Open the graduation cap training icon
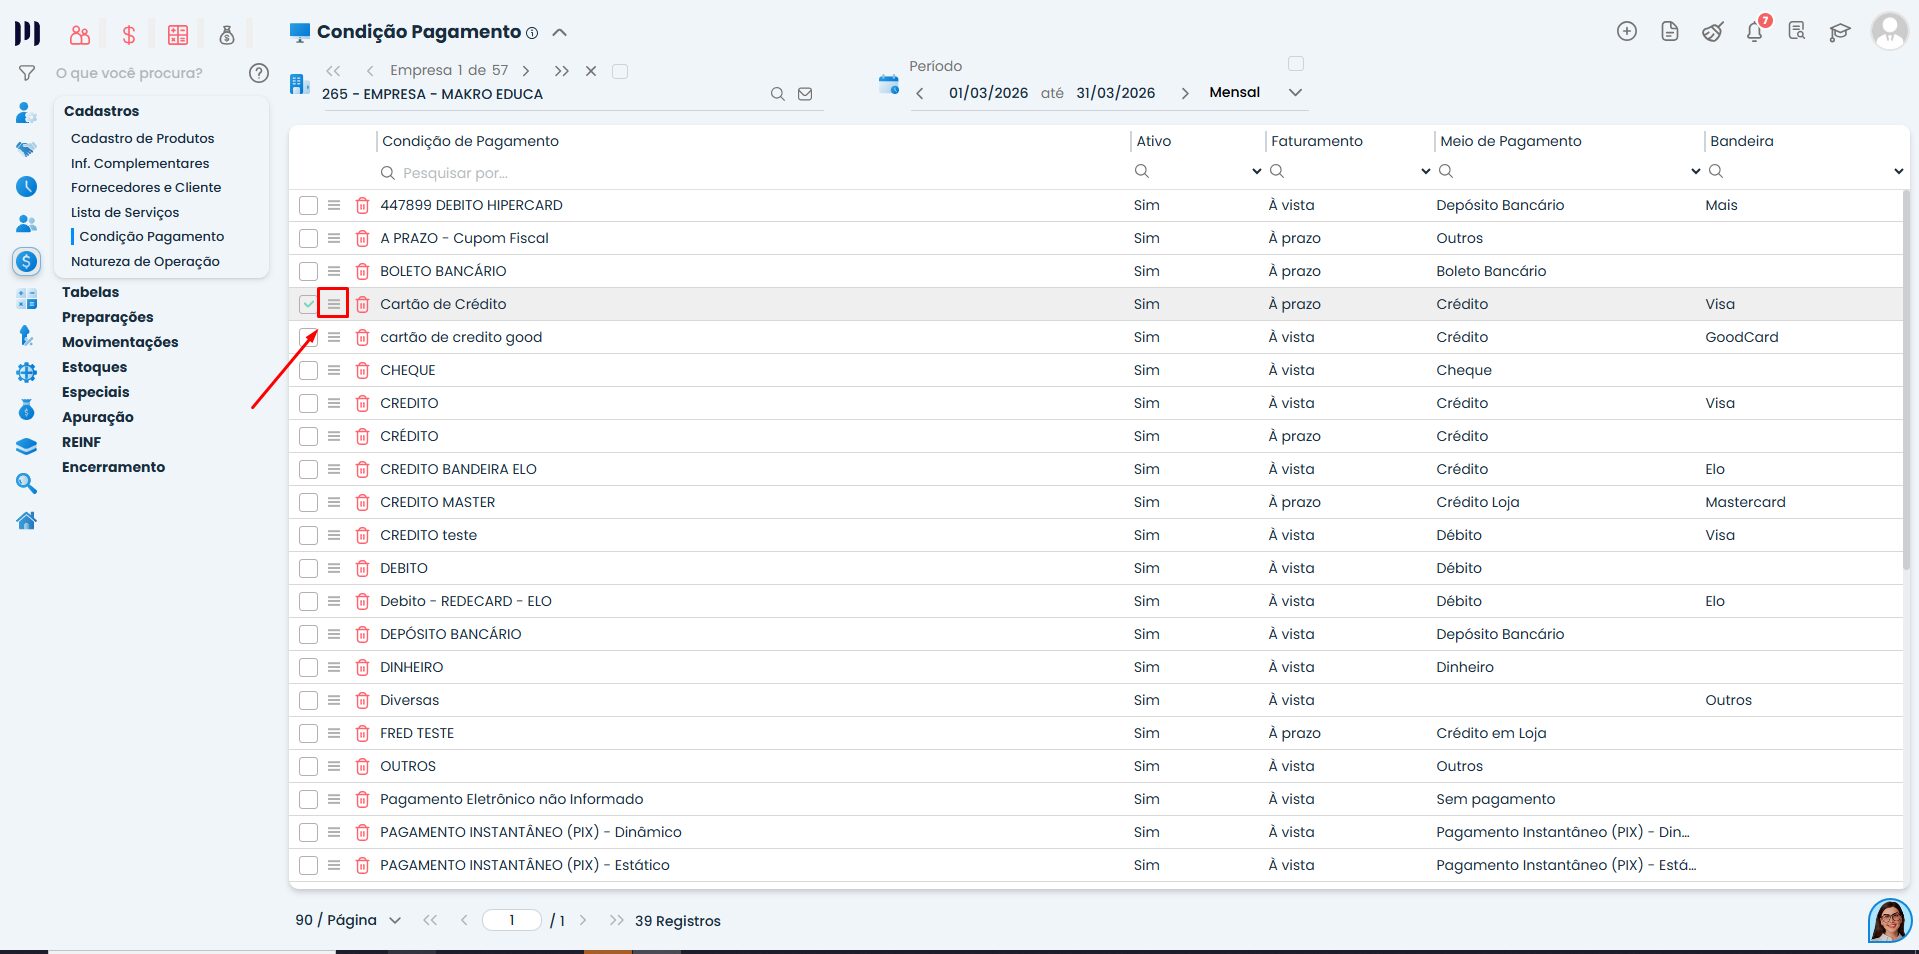Screen dimensions: 1919x954 1839,32
